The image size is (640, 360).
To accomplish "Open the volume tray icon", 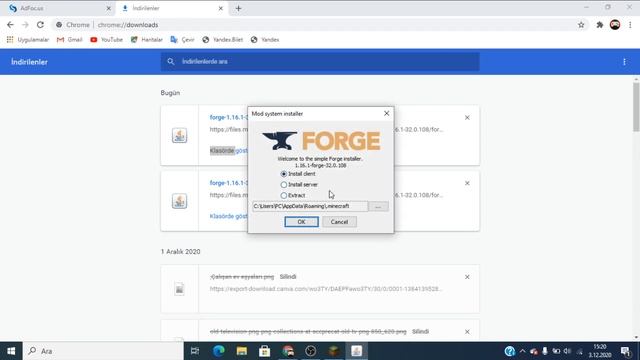I will pyautogui.click(x=567, y=351).
